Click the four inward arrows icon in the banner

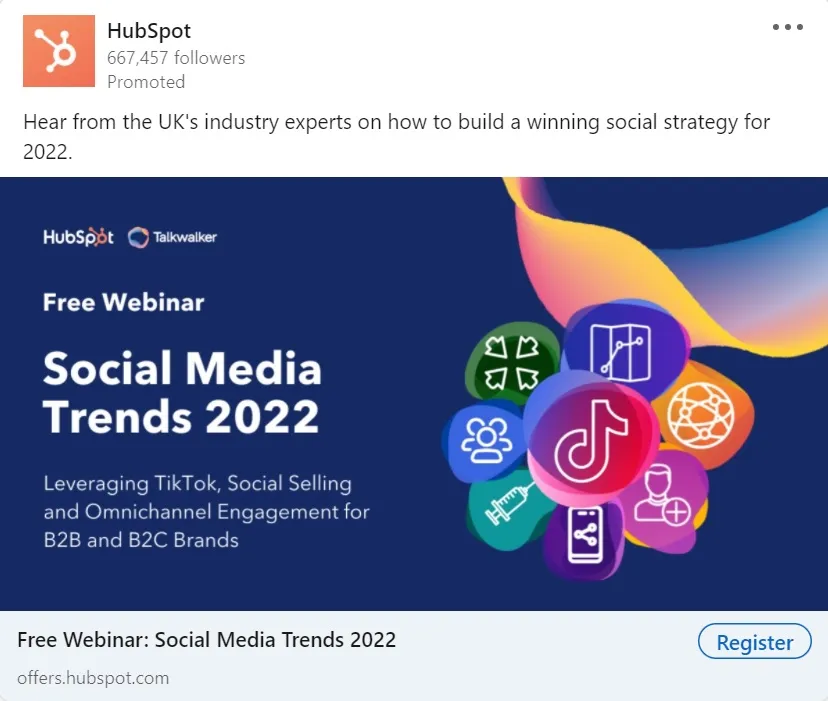[511, 362]
